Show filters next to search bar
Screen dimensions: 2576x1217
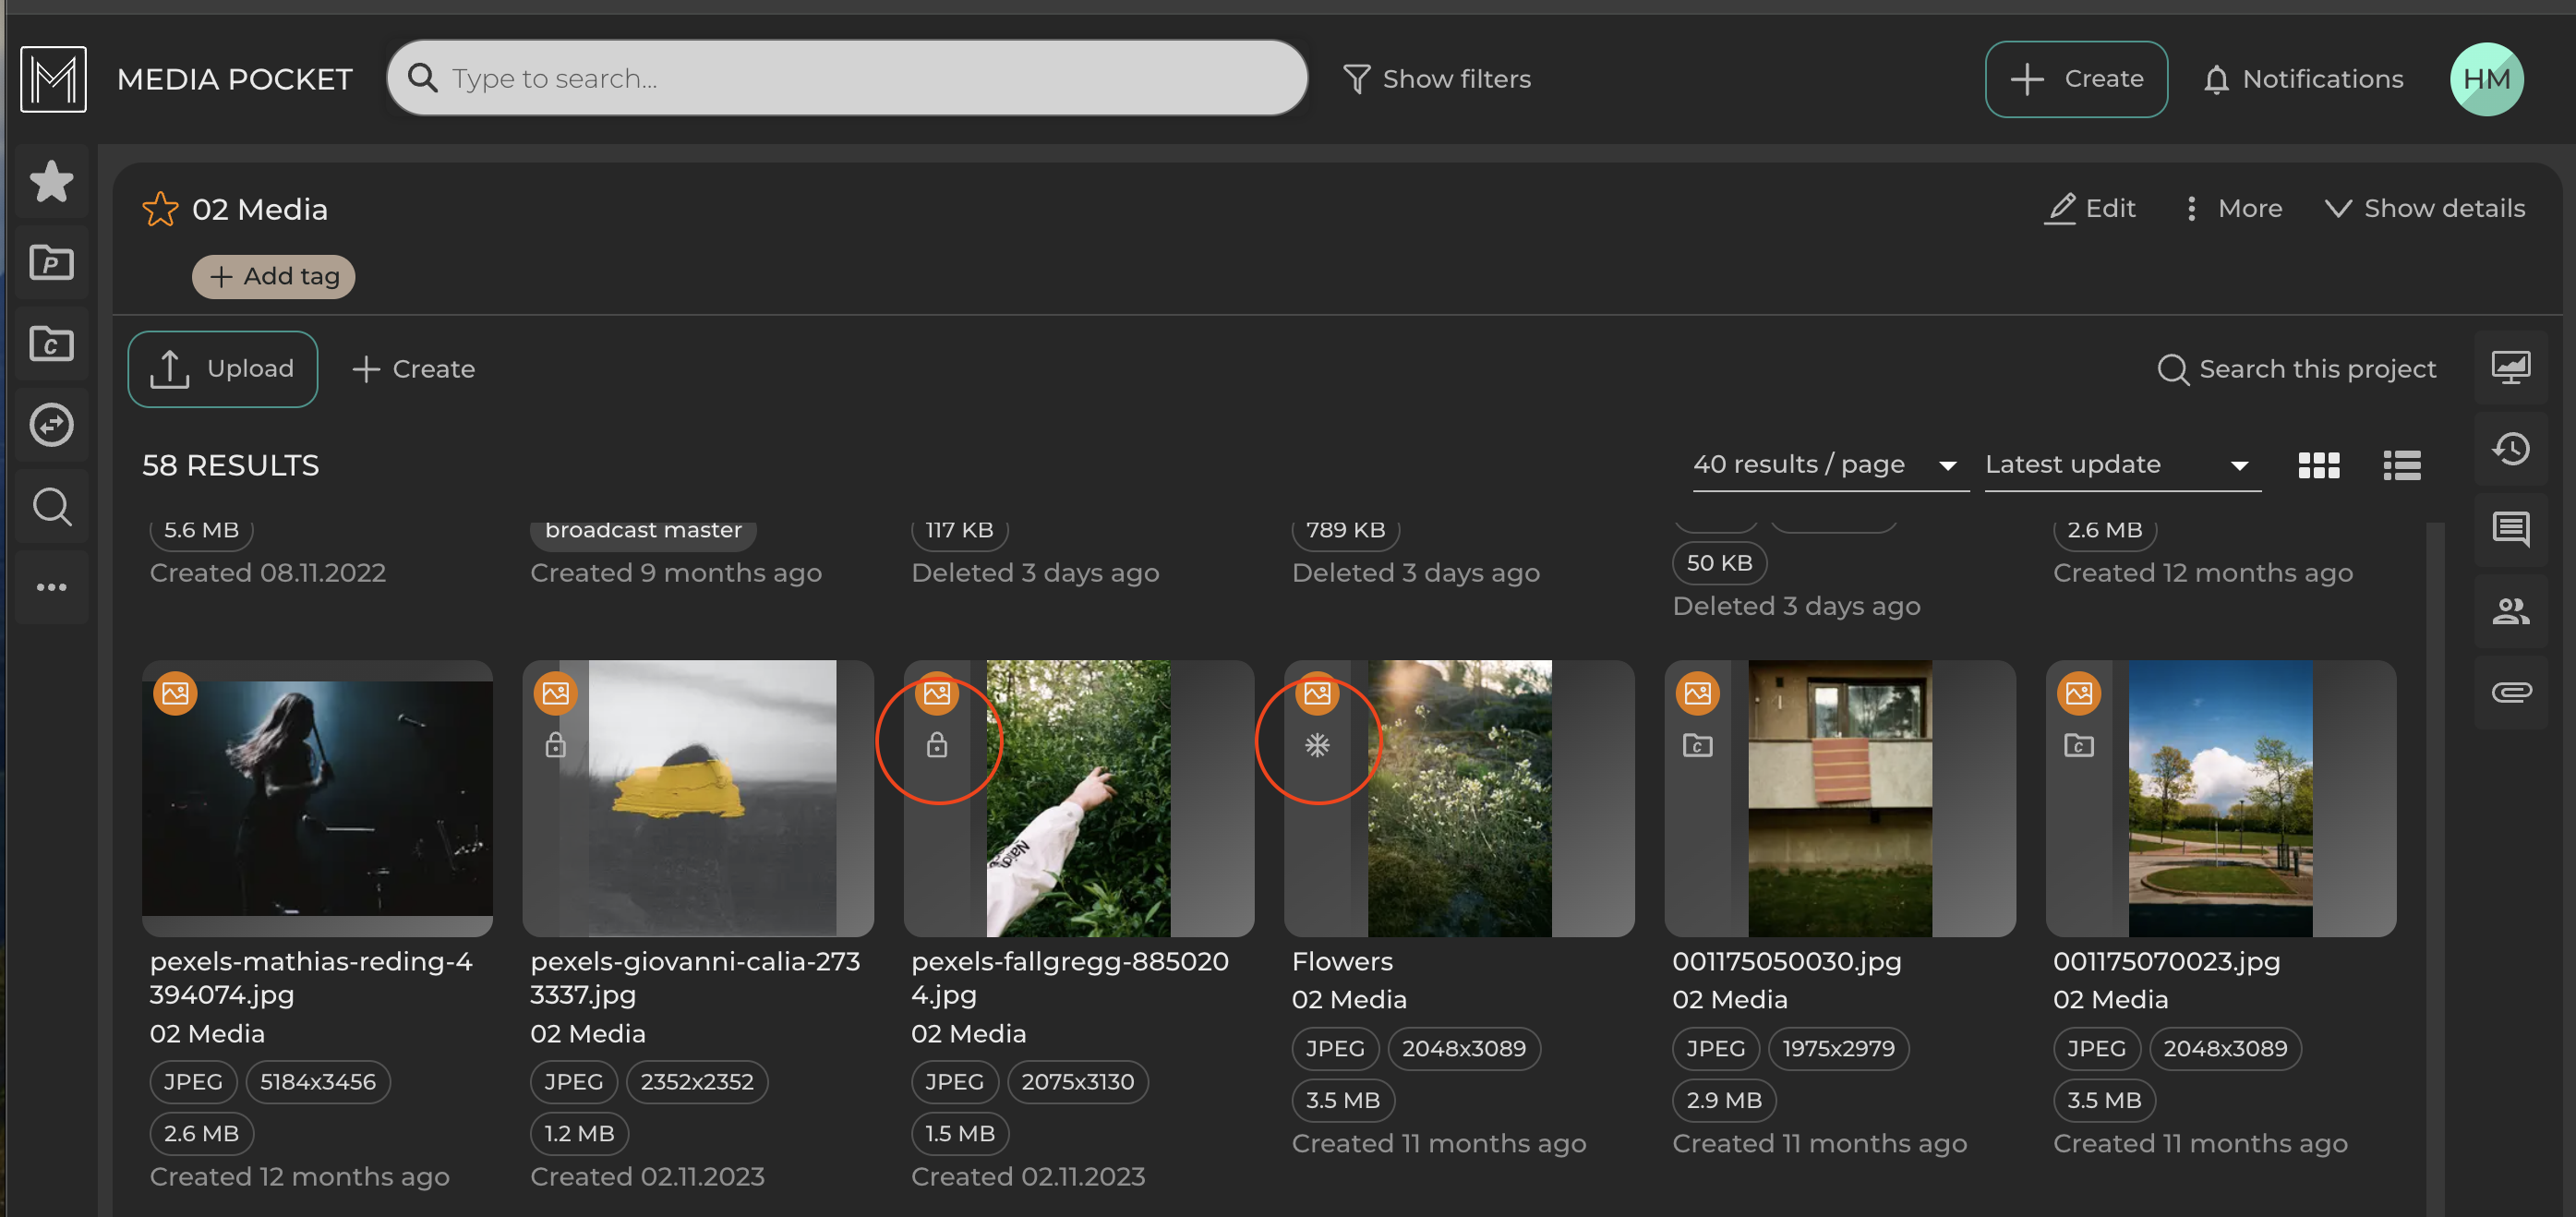1436,79
